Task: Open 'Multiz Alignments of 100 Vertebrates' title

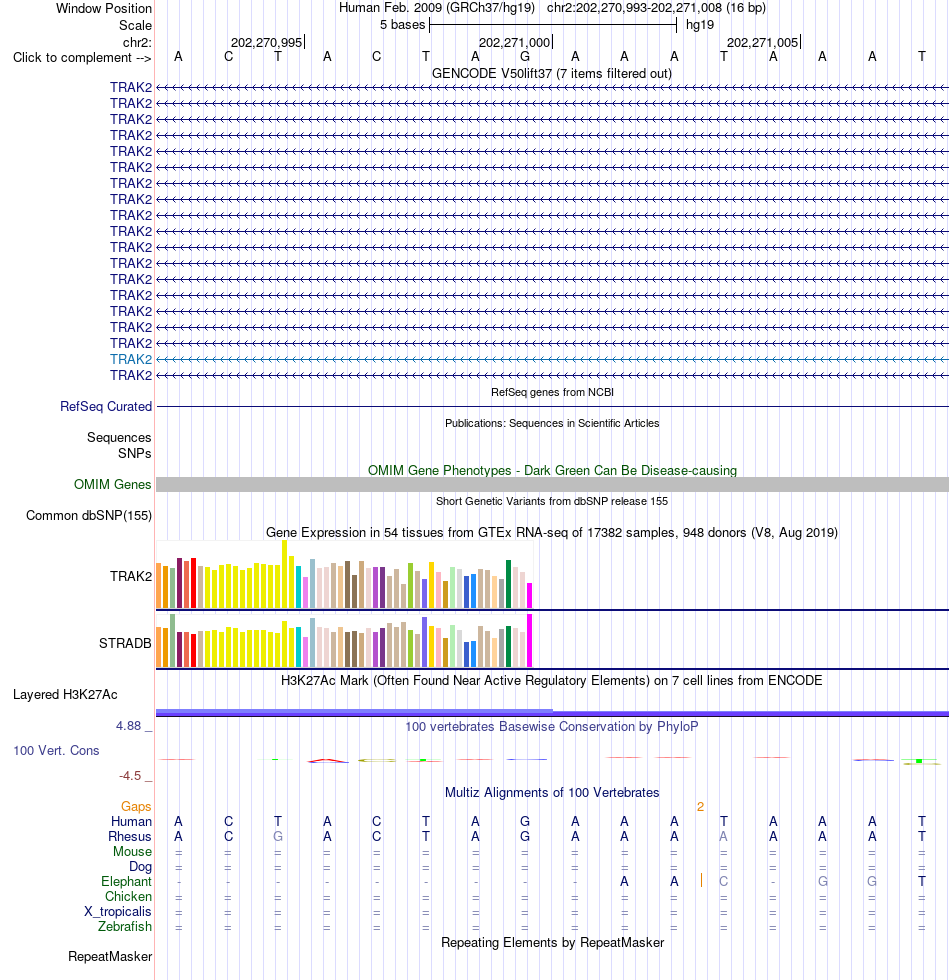Action: tap(552, 793)
